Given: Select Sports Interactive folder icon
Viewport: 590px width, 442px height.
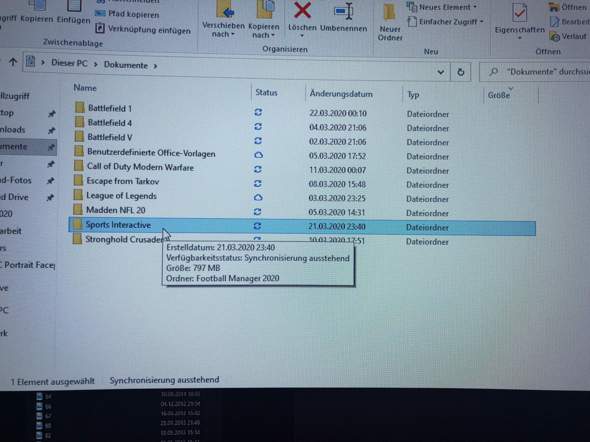Looking at the screenshot, I should (x=77, y=224).
